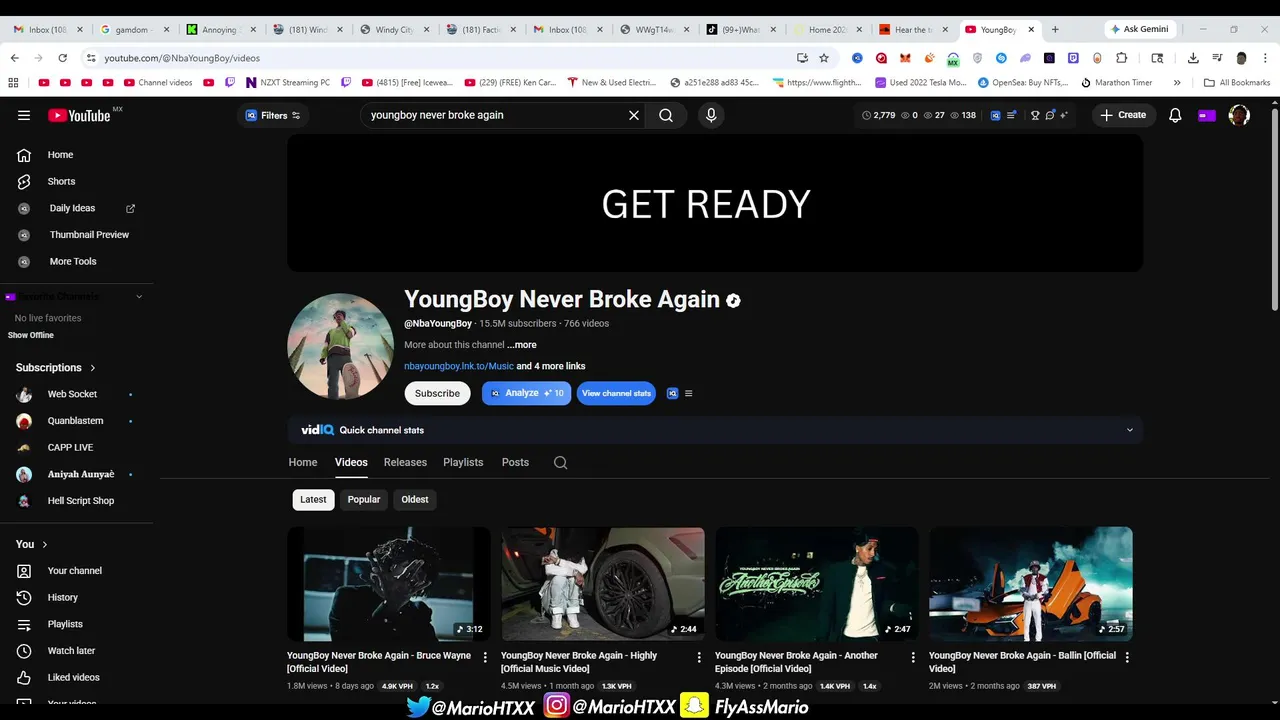Click the YouTube logo

pos(79,115)
